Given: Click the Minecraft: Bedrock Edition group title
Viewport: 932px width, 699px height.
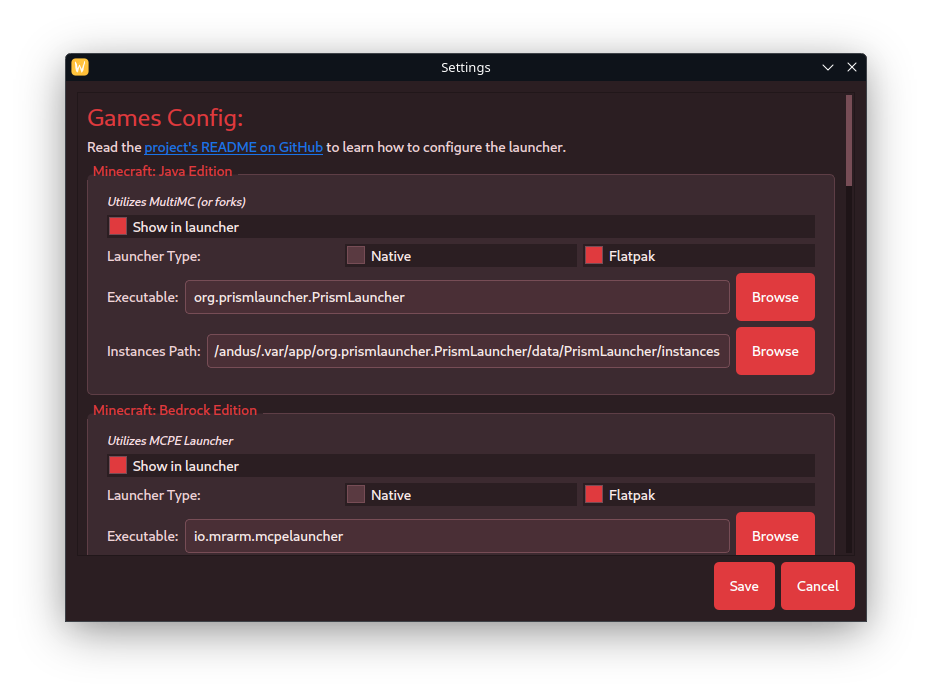Looking at the screenshot, I should pyautogui.click(x=175, y=410).
